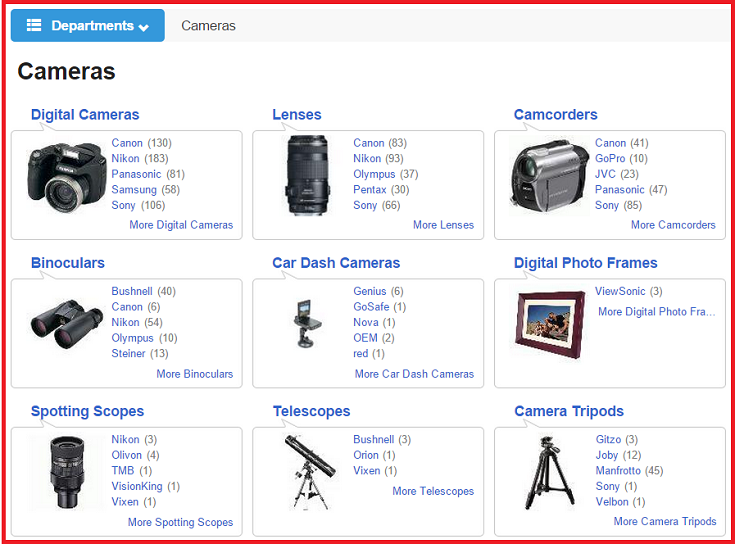The image size is (735, 544).
Task: Open the Spotting Scopes heading
Action: pos(87,411)
